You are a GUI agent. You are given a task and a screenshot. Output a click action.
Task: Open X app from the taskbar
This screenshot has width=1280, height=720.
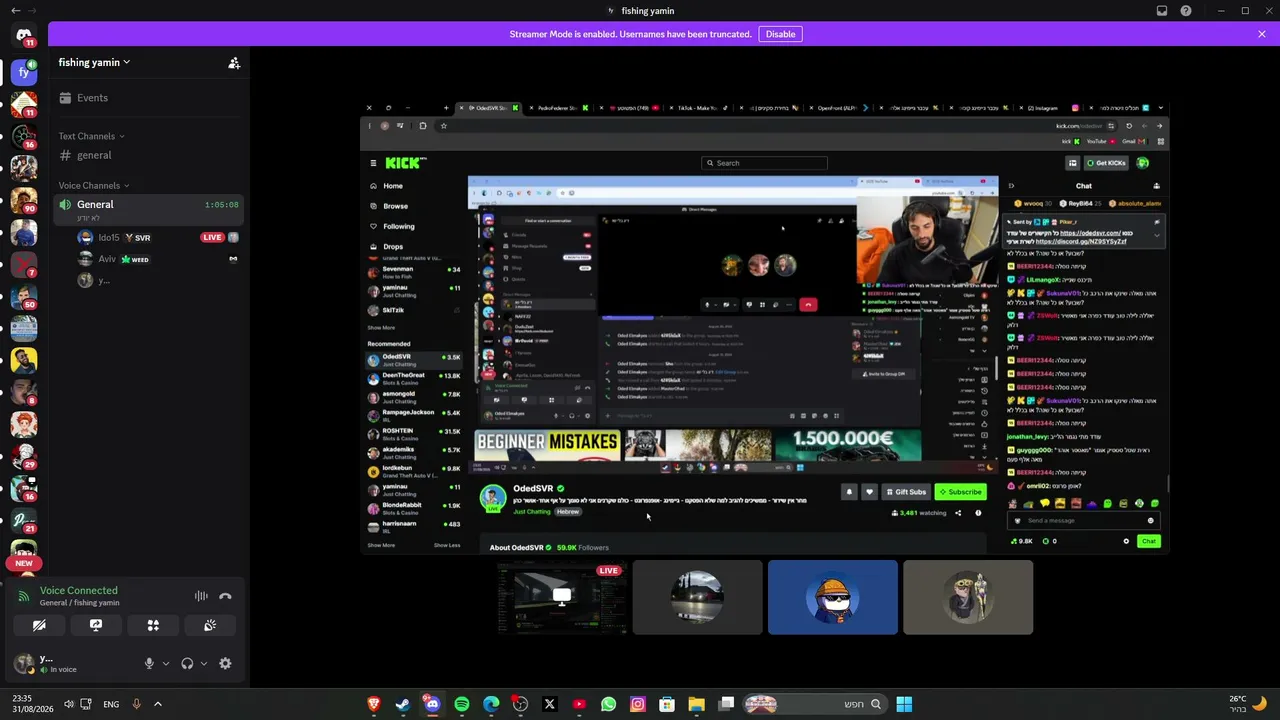click(549, 704)
